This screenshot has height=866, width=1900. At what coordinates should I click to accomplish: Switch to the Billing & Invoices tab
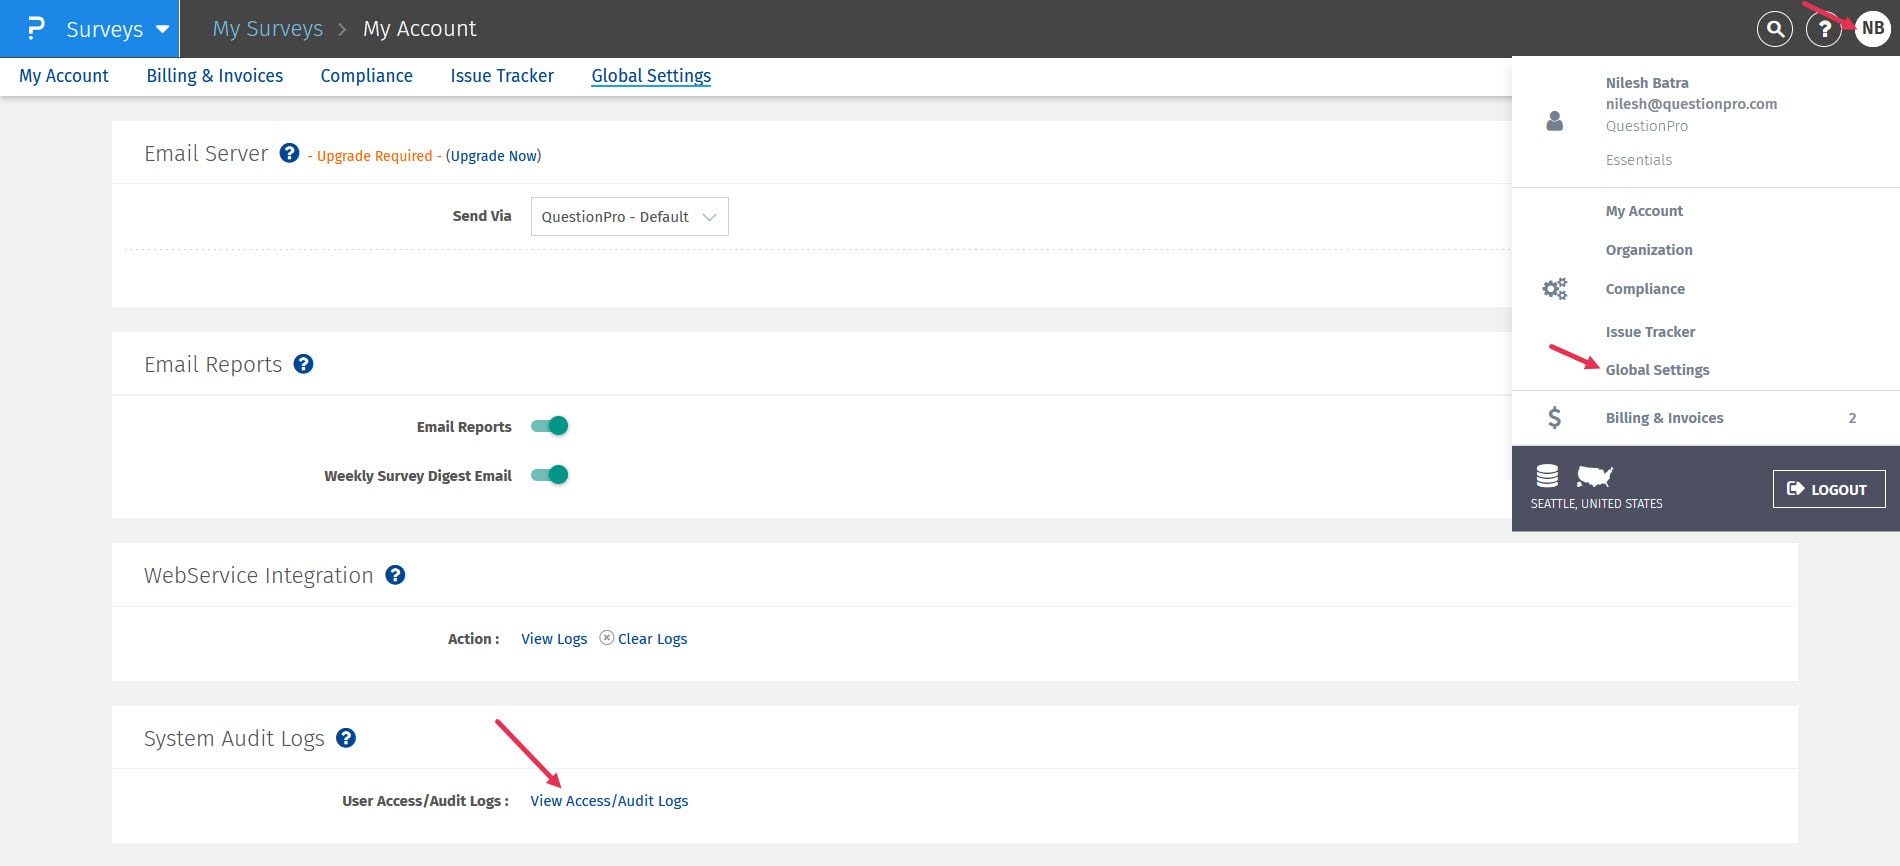click(x=215, y=76)
